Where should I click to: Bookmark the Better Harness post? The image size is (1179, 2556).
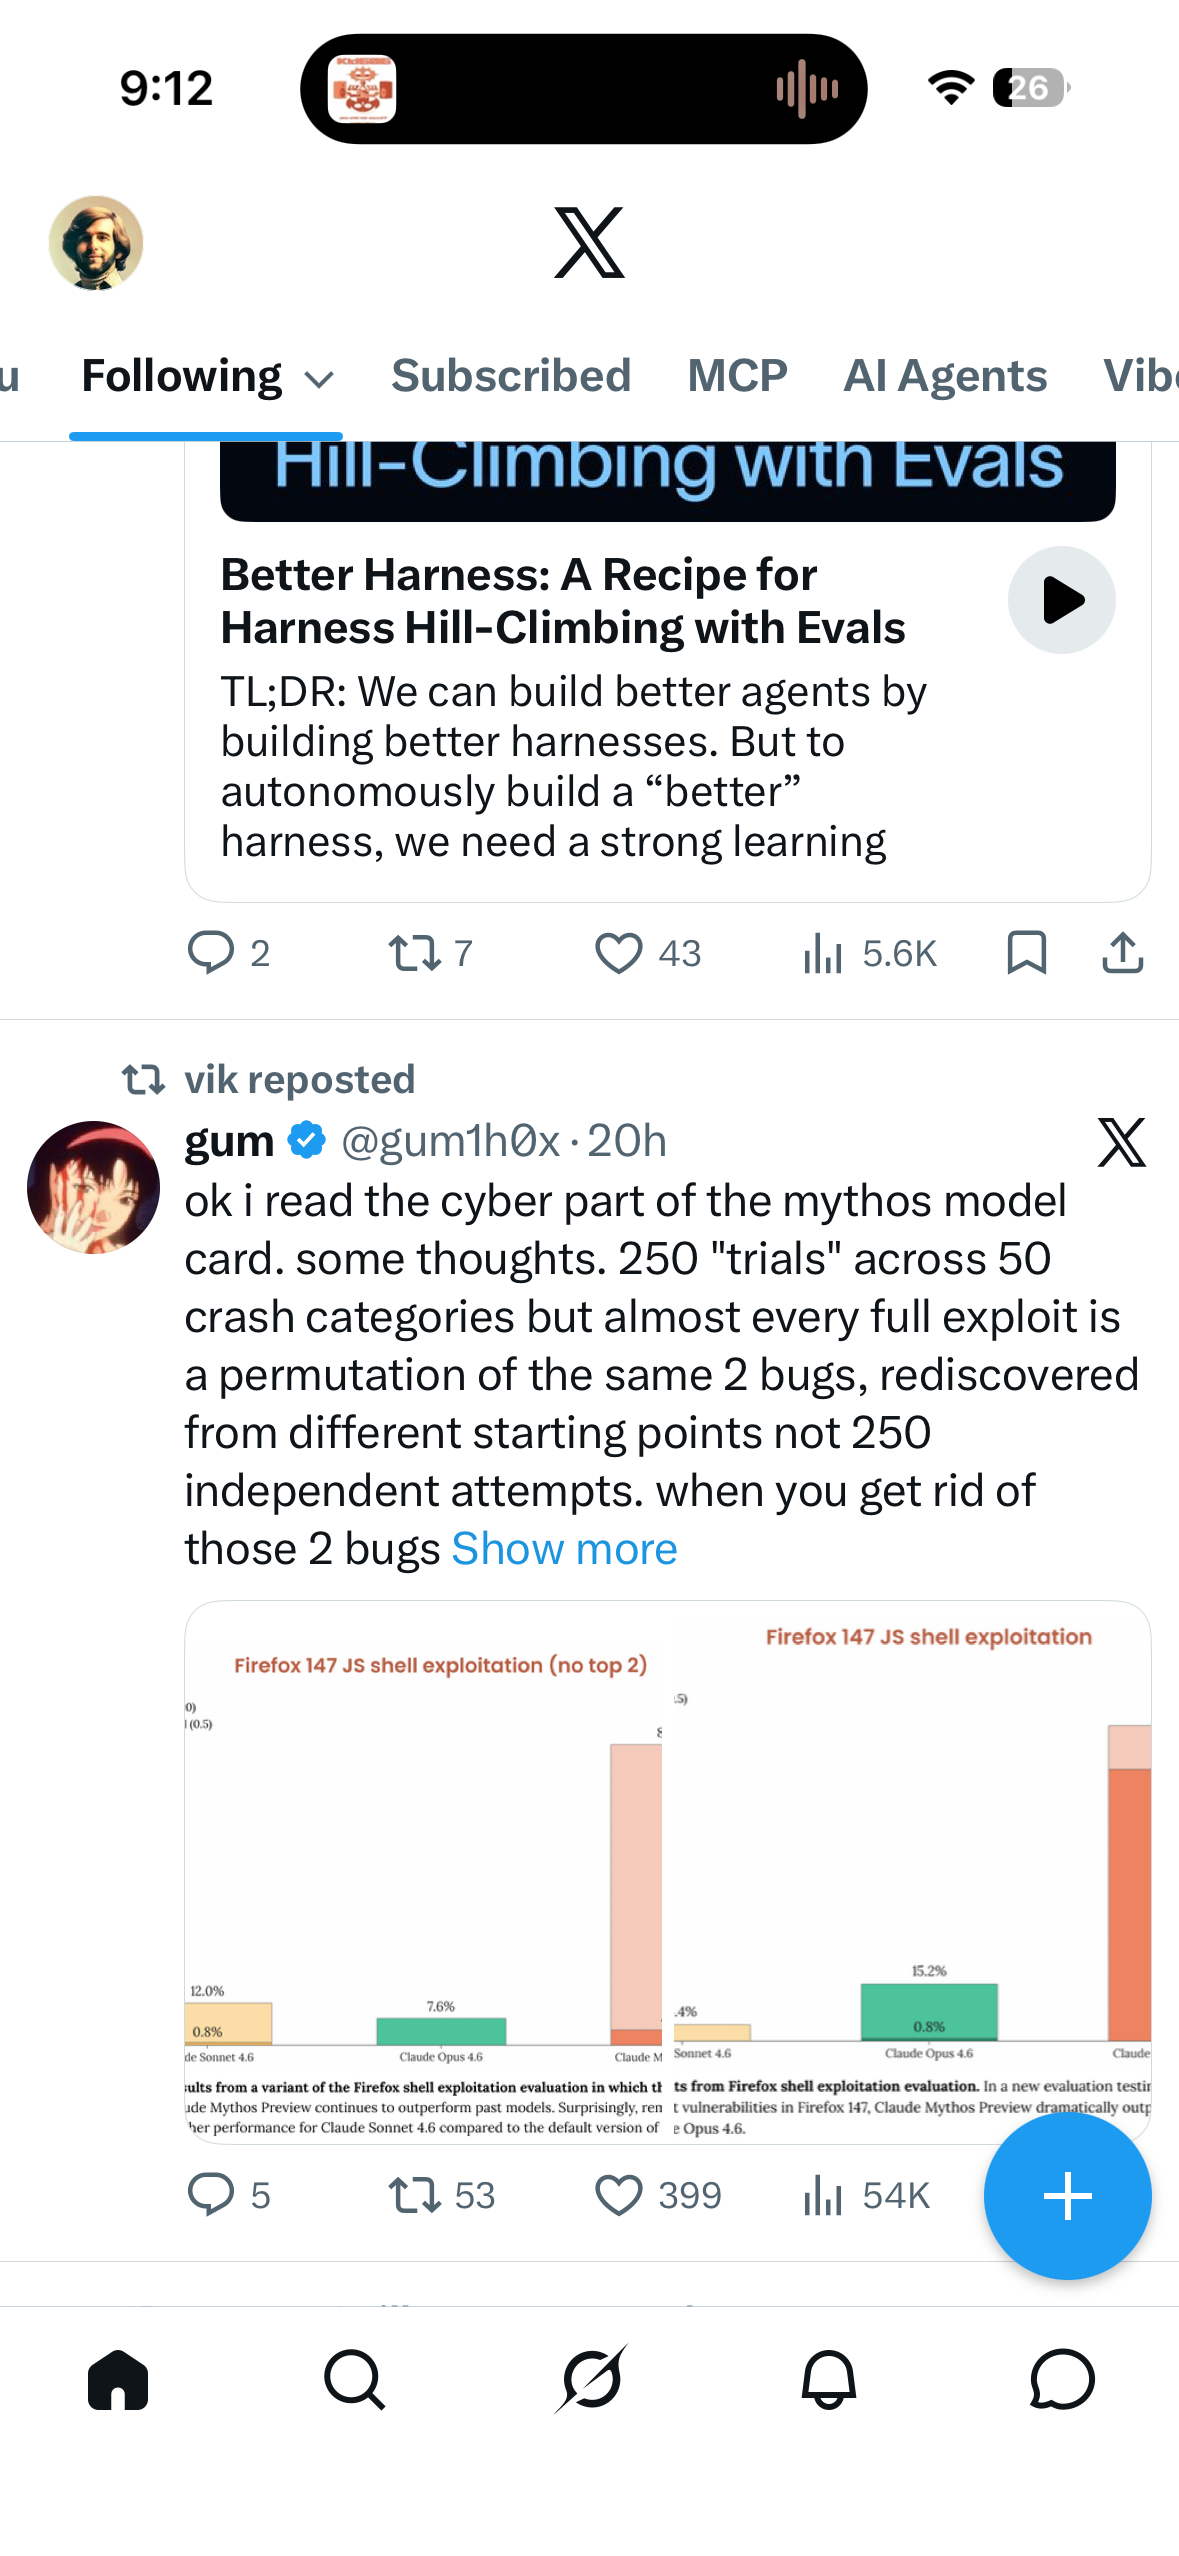point(1026,952)
